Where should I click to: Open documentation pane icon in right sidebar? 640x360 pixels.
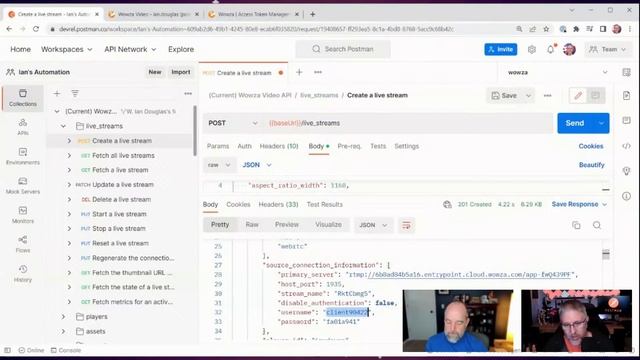coord(627,96)
